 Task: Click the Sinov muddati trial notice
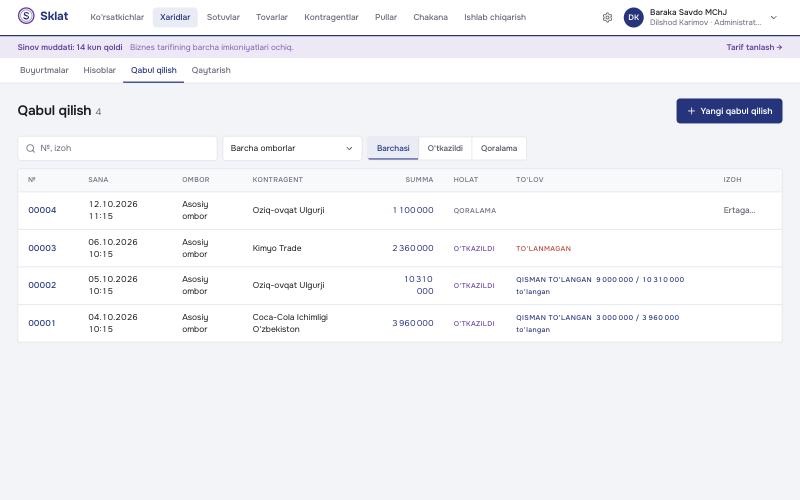(70, 47)
